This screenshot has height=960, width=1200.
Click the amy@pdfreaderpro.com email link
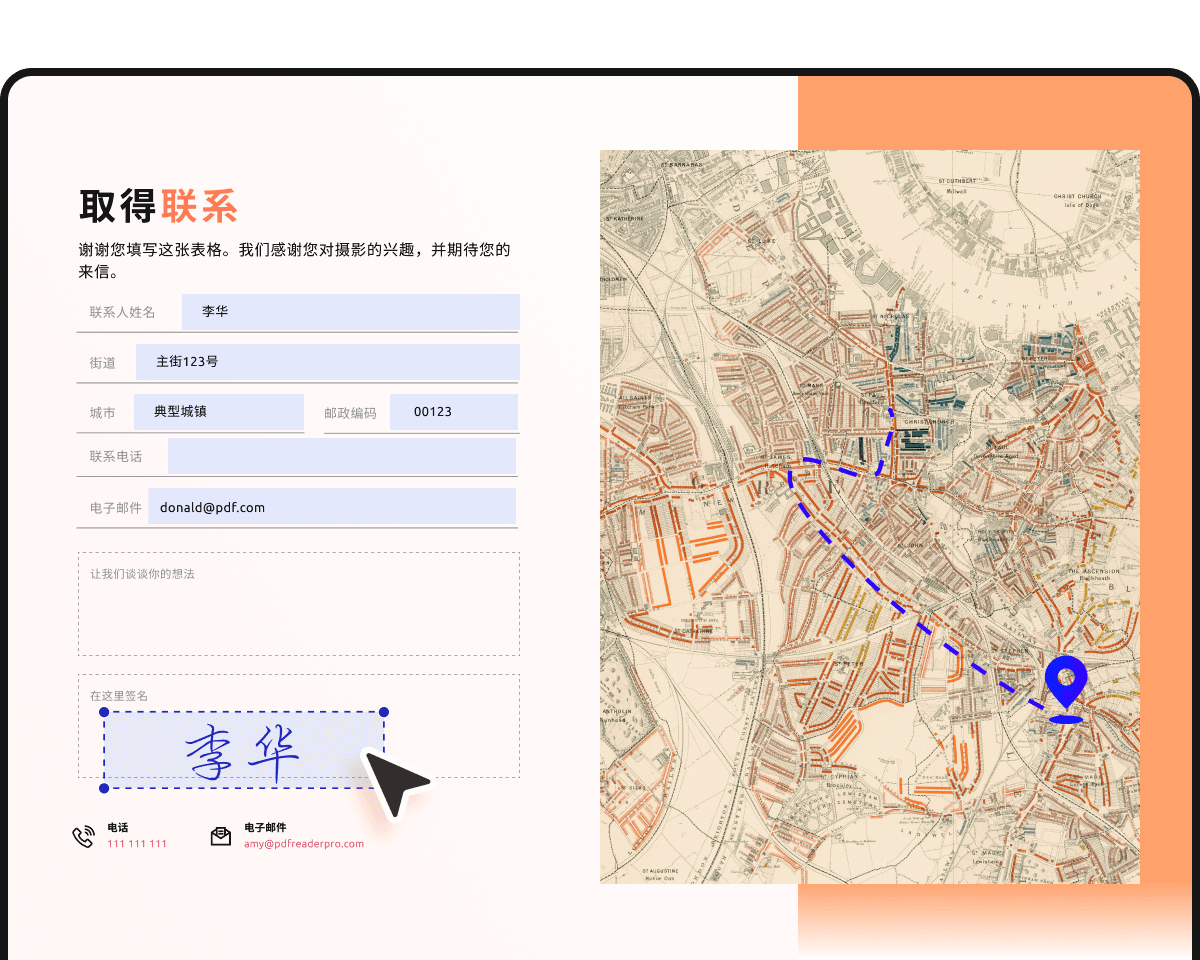[302, 843]
